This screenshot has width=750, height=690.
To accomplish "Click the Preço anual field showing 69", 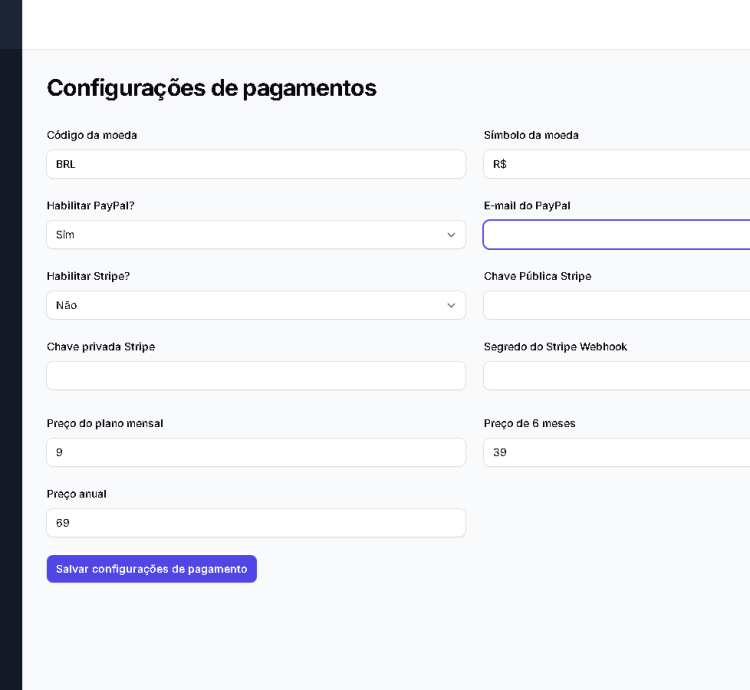I will 255,523.
